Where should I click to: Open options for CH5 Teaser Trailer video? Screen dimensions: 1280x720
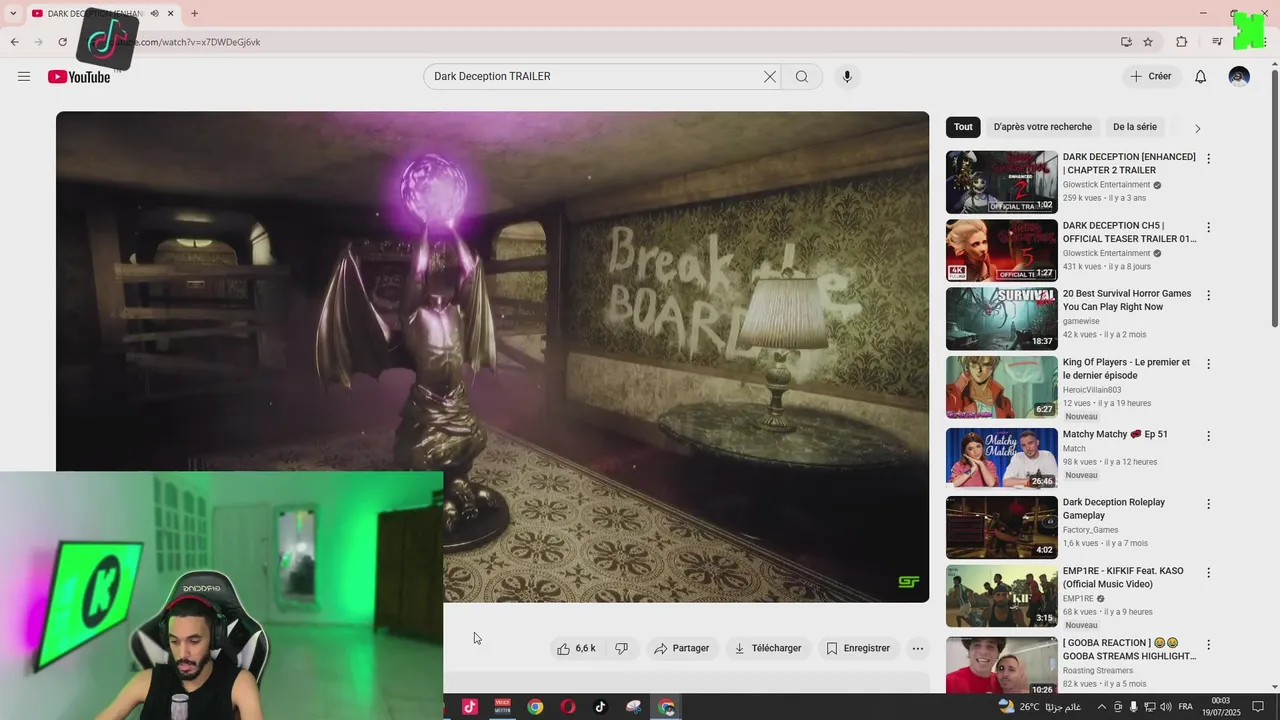coord(1208,227)
